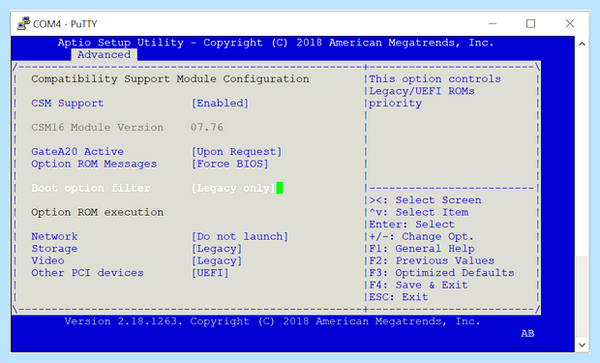Screen dimensions: 600x363
Task: Click the ^v: Select Item help line
Action: 419,212
